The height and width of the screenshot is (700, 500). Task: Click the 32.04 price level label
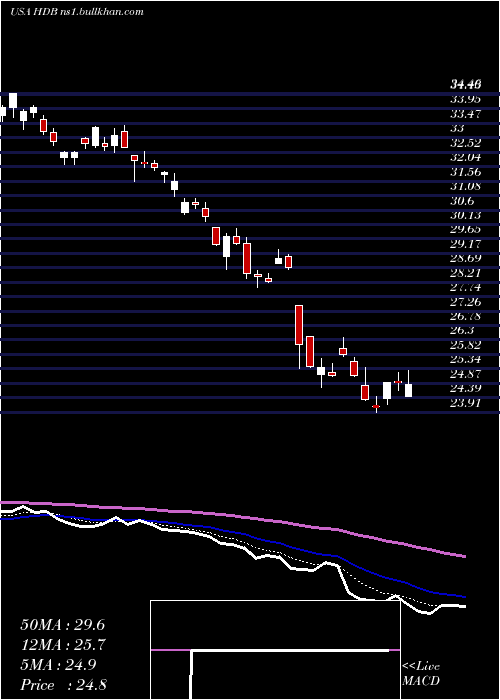465,157
